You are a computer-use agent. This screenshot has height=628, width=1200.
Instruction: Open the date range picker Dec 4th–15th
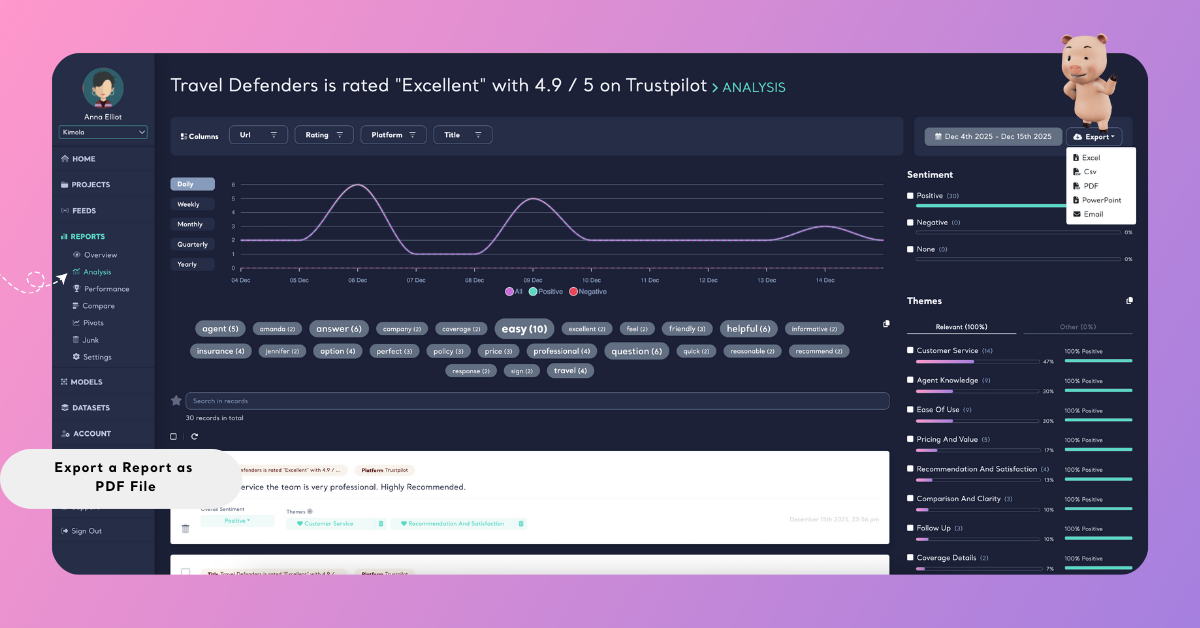(991, 136)
